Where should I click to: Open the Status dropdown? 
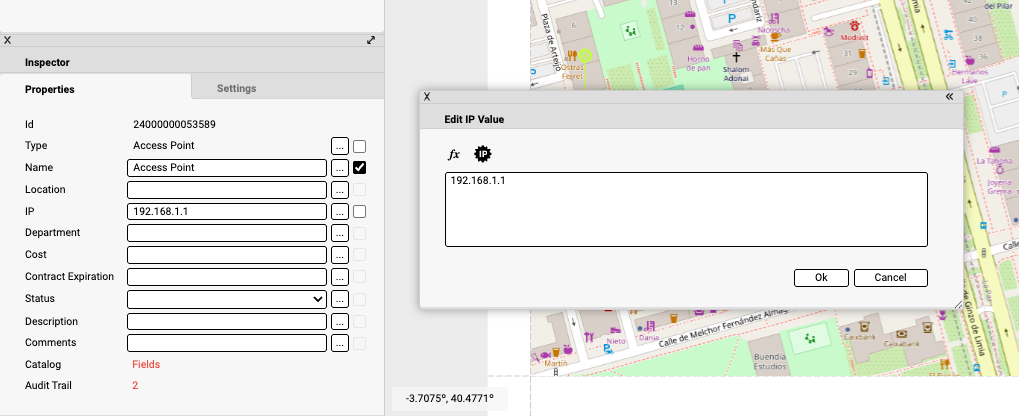pos(228,299)
